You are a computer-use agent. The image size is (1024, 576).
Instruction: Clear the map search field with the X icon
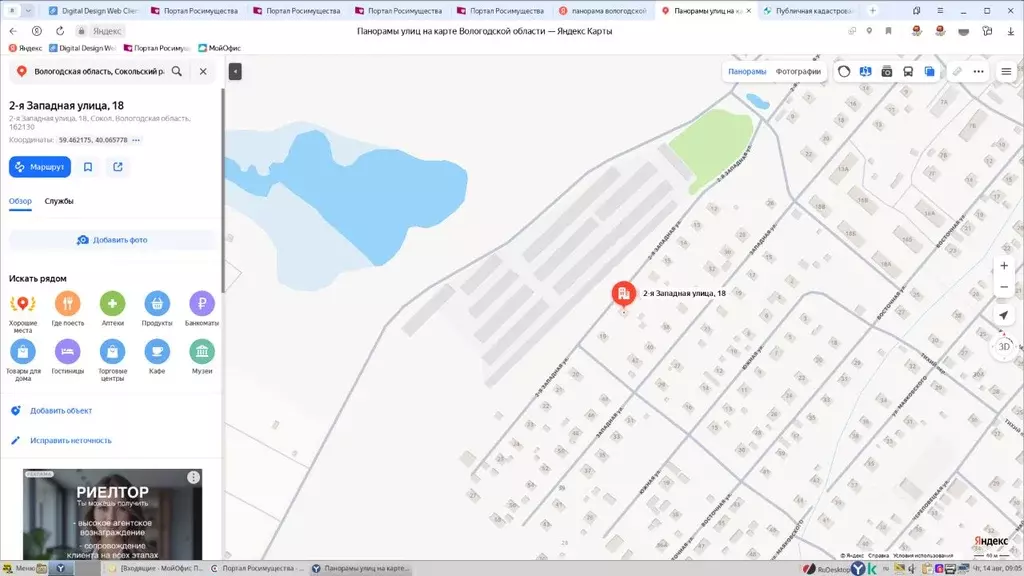[203, 71]
